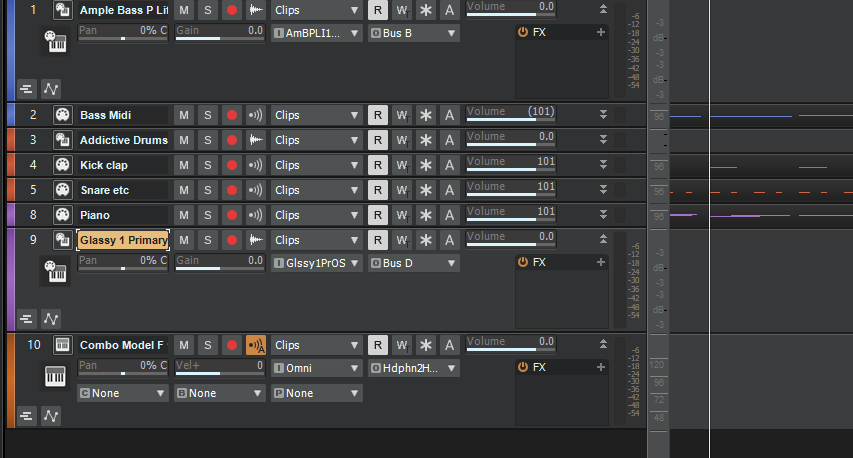Screen dimensions: 853x458
Task: Open the Bus B output dropdown
Action: tap(414, 33)
